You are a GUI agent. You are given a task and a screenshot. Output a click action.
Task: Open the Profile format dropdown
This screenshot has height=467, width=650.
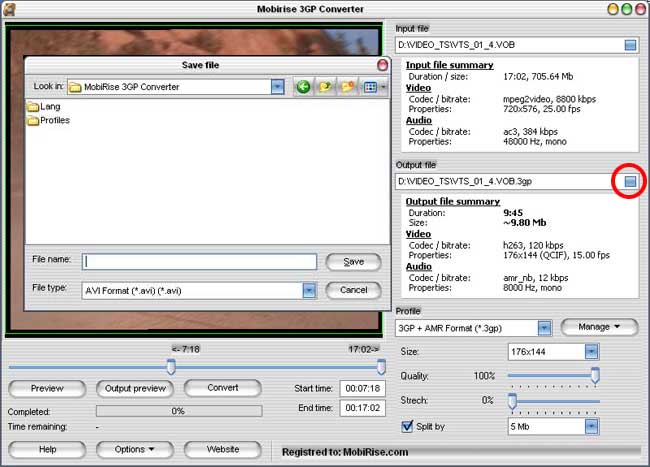click(544, 328)
